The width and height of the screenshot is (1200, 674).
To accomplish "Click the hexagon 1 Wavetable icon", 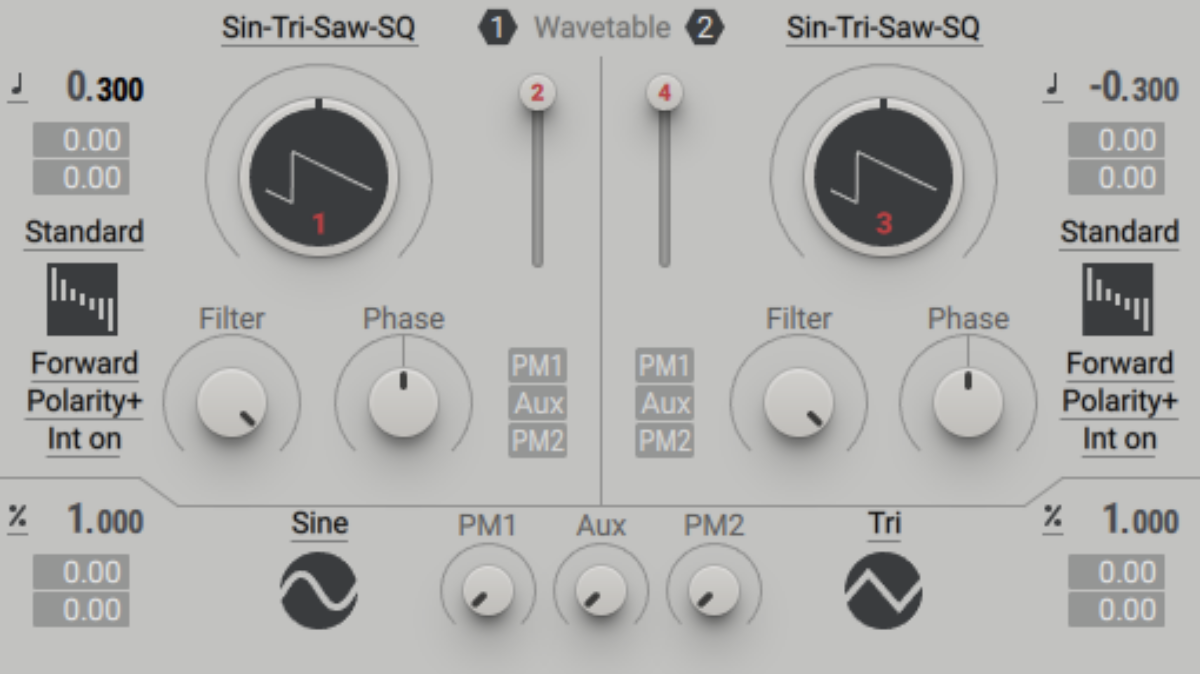I will pos(498,28).
